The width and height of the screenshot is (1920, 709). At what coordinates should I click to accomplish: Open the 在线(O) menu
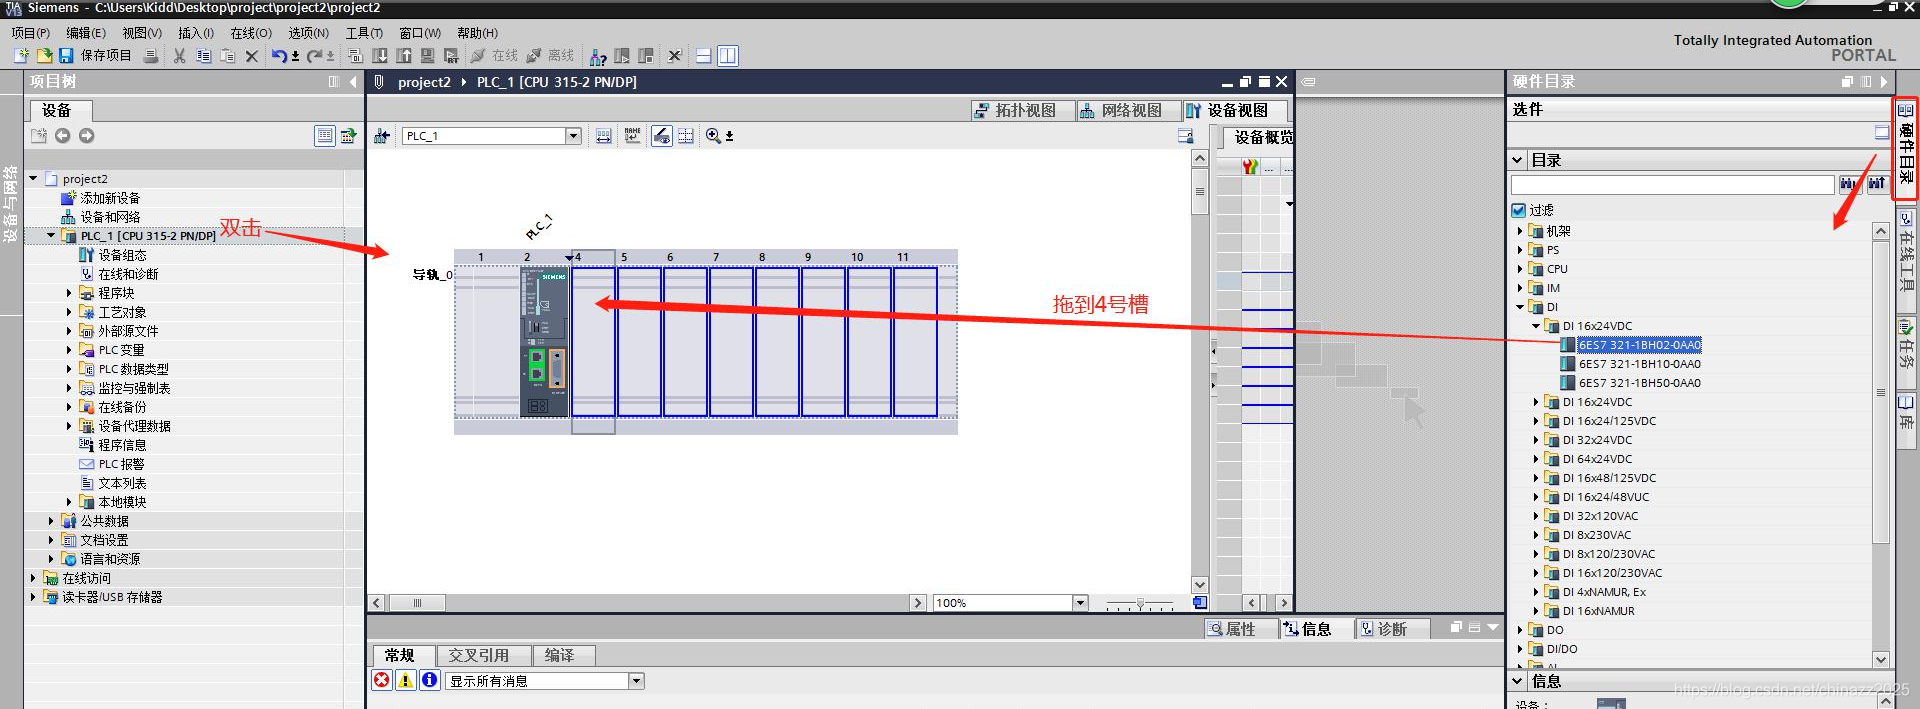tap(251, 33)
